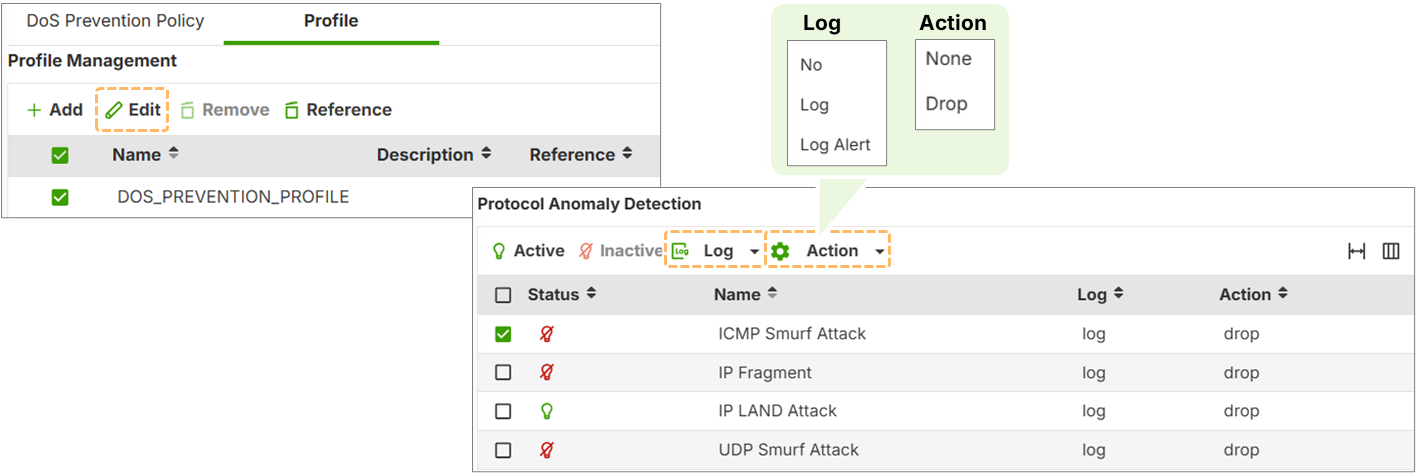
Task: Choose Drop in the Action menu
Action: [946, 104]
